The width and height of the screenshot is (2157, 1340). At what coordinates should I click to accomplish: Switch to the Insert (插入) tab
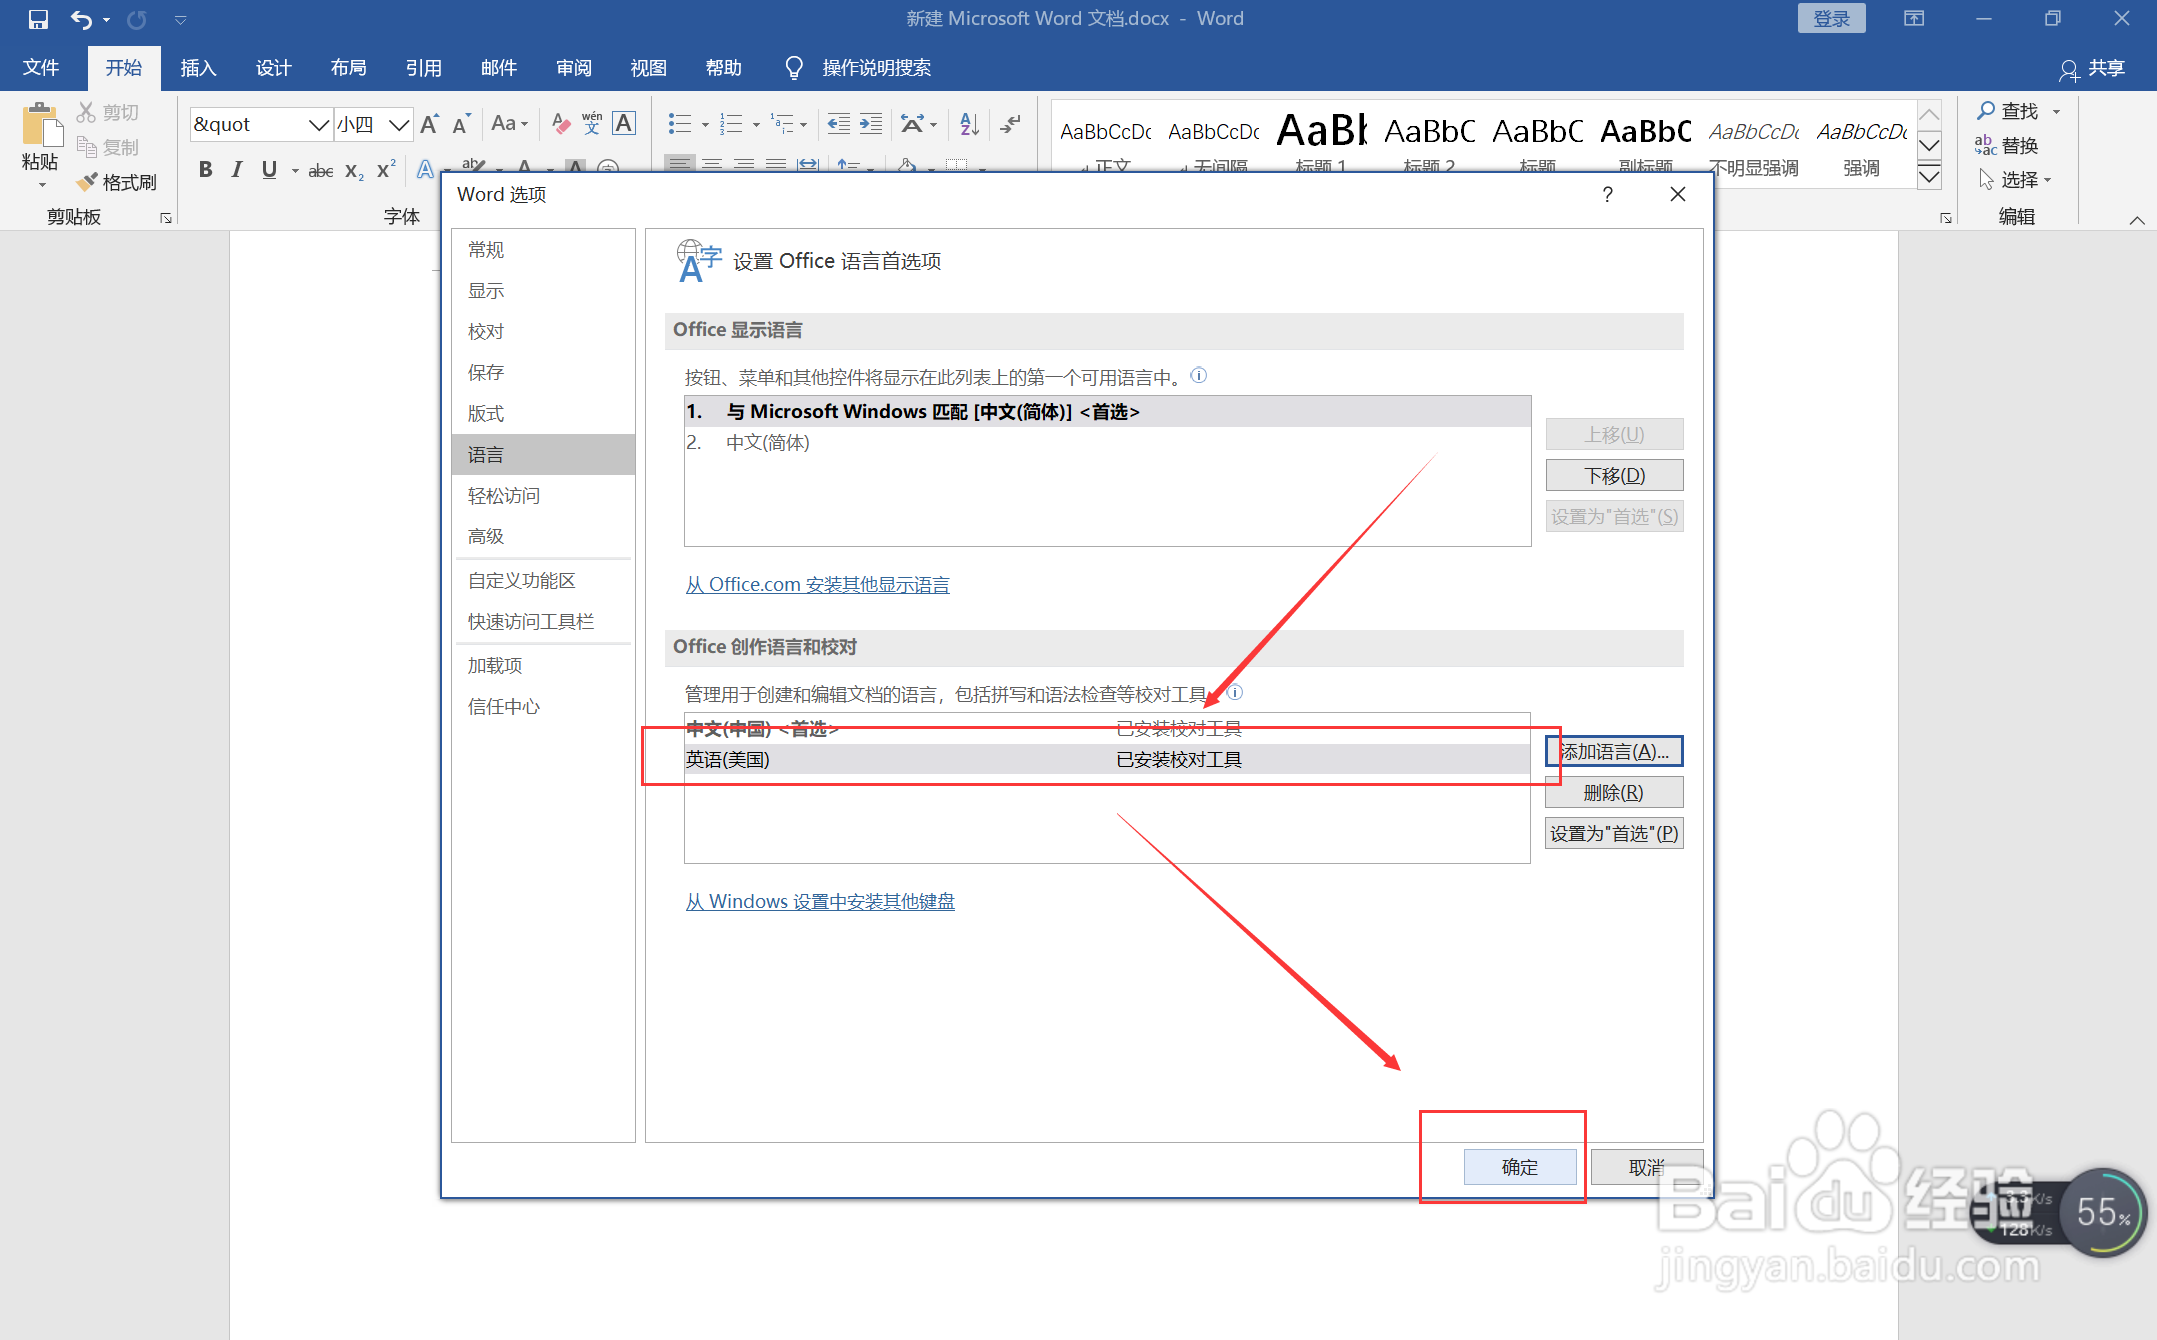point(198,68)
